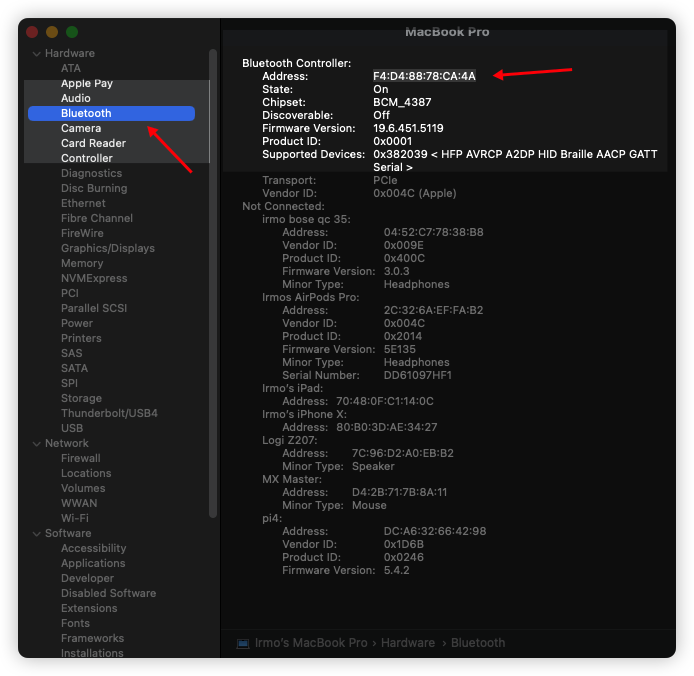This screenshot has width=694, height=676.
Task: Select Frameworks in the sidebar
Action: pos(93,638)
